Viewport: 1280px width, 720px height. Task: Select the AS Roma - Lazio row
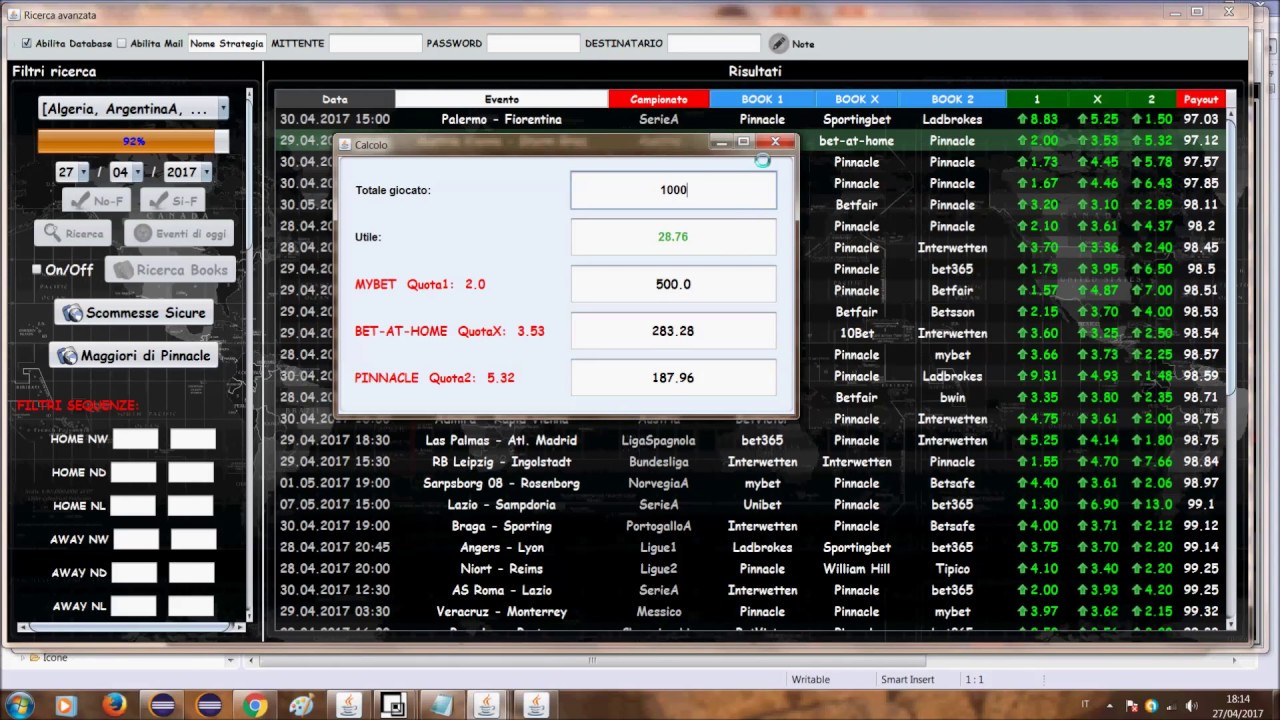(x=750, y=590)
